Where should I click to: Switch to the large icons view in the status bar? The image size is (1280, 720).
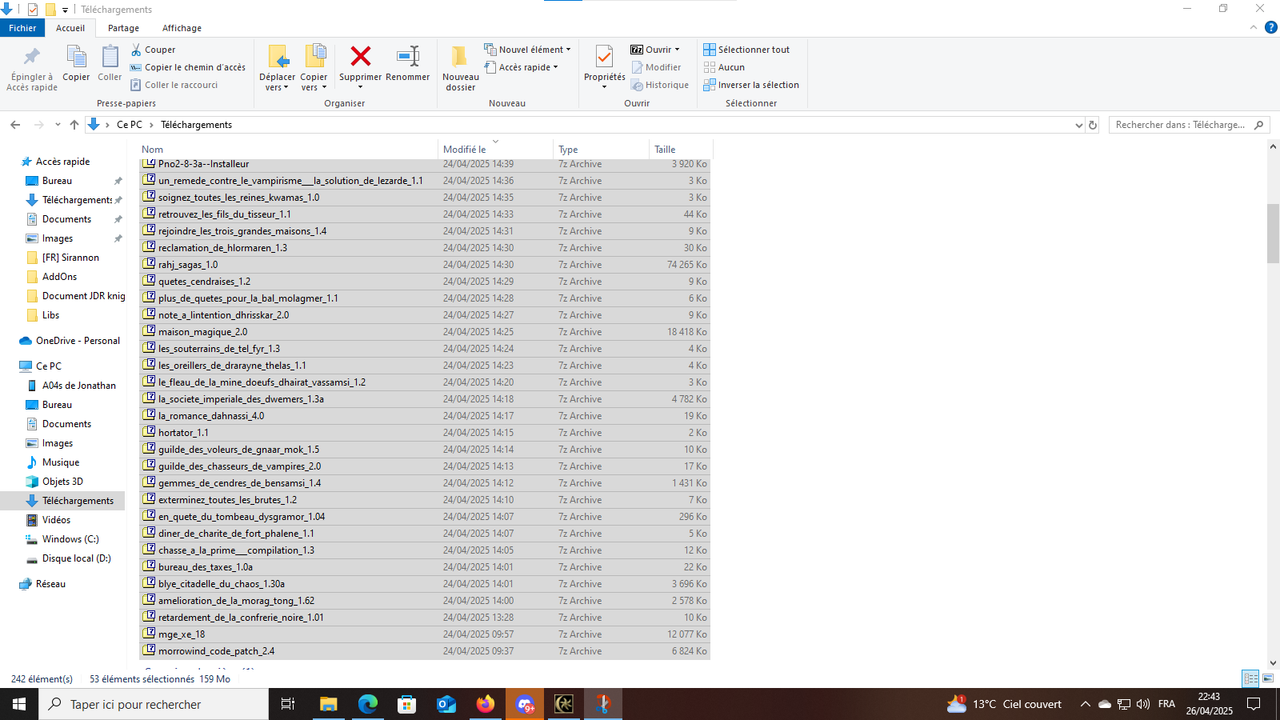click(x=1267, y=679)
